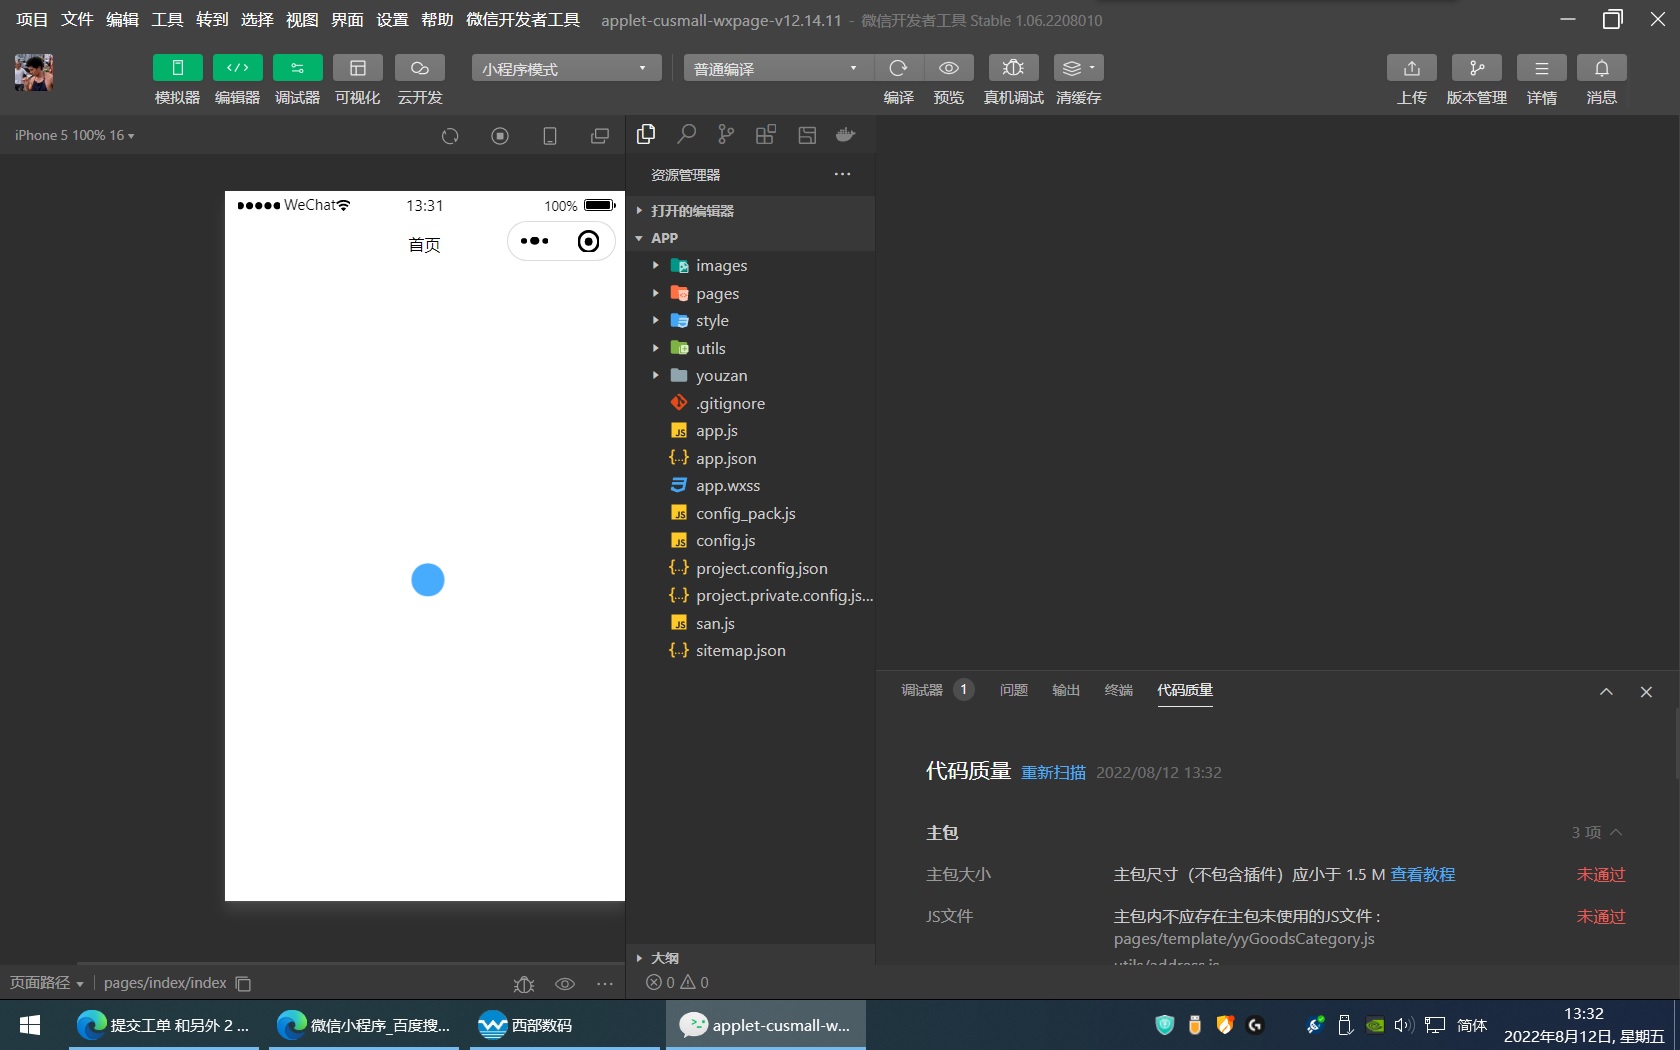Viewport: 1680px width, 1050px height.
Task: Toggle the editor panel button
Action: tap(237, 68)
